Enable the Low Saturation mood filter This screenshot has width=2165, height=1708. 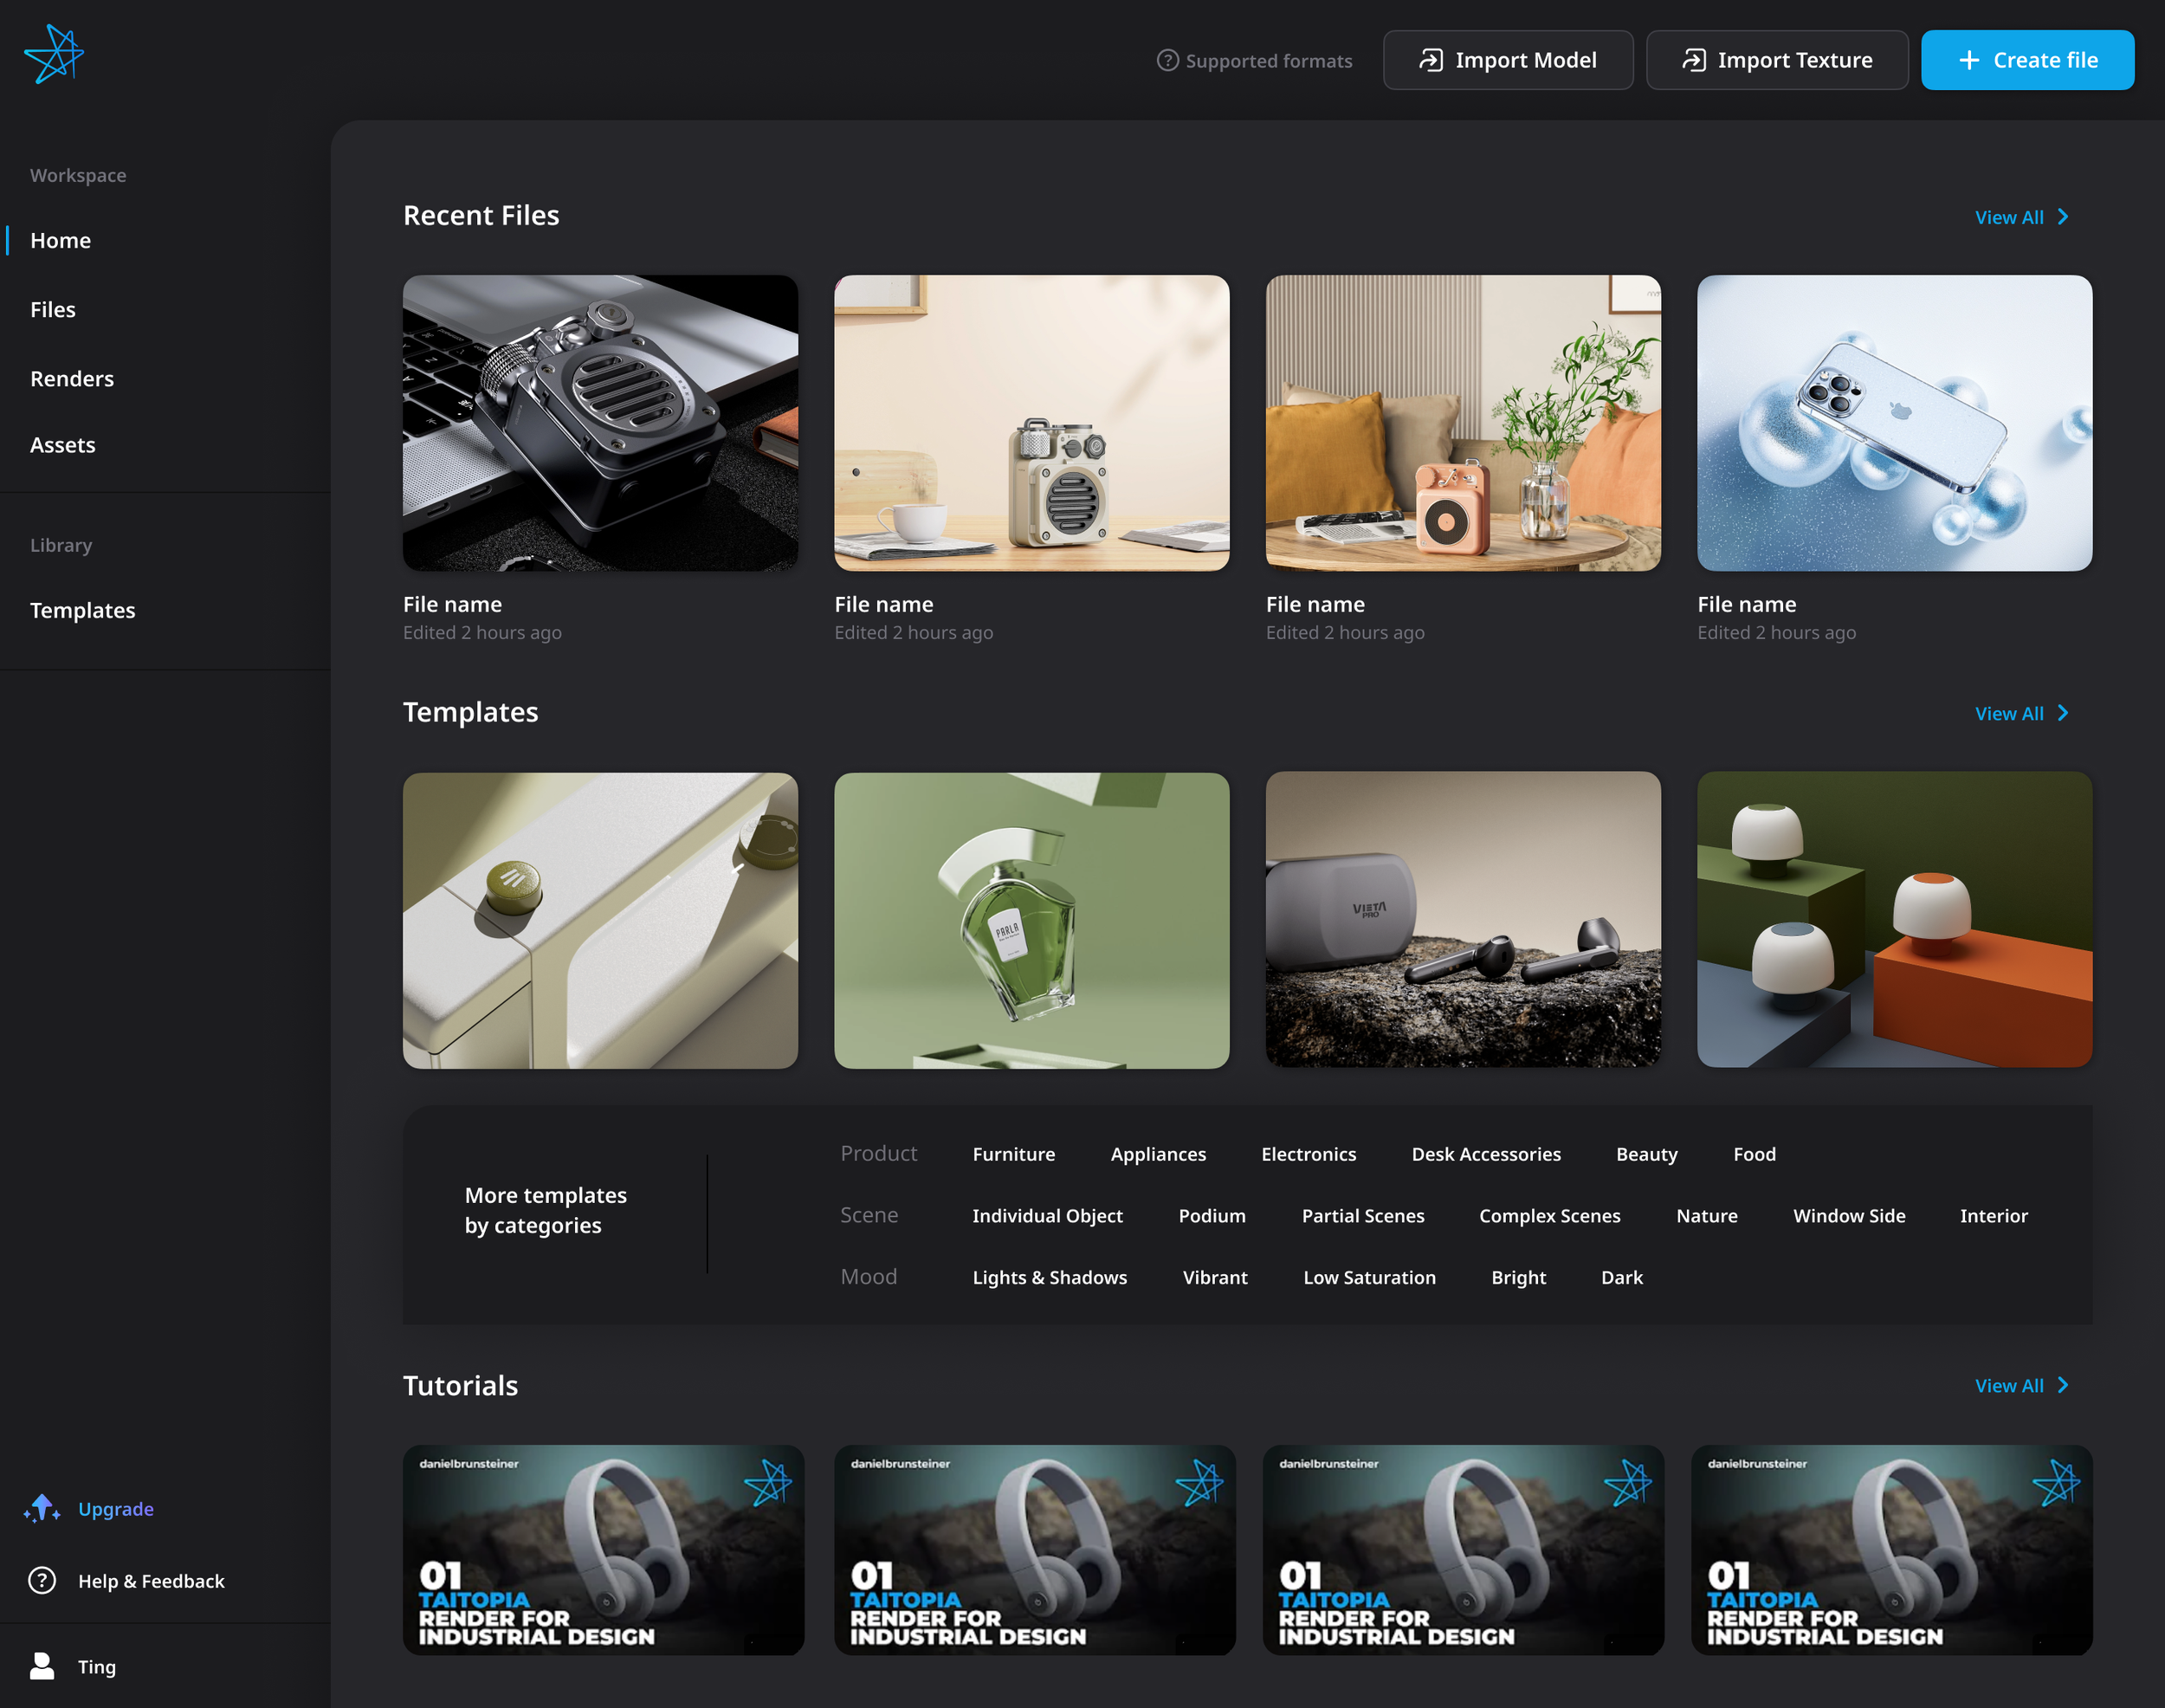[1369, 1277]
